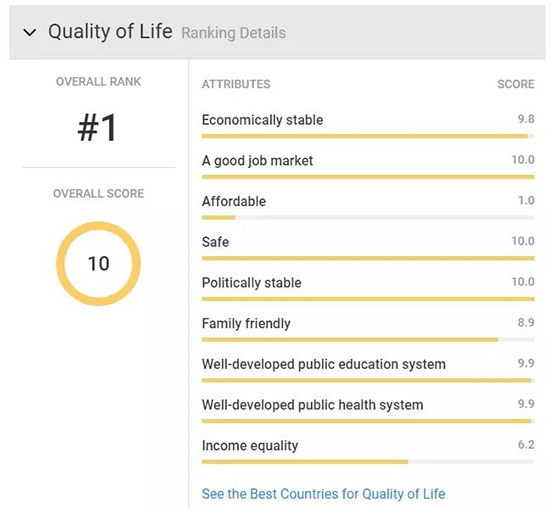Open See the Best Countries for Quality of Life

[323, 494]
